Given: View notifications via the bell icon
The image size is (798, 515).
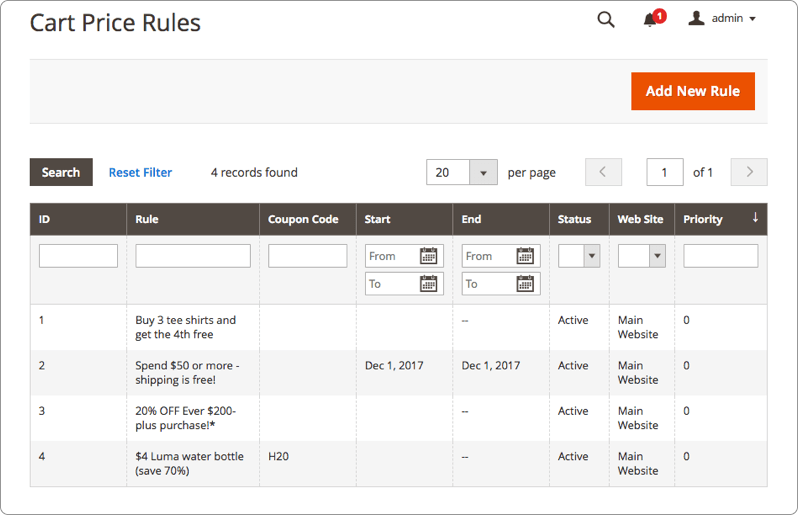Looking at the screenshot, I should pyautogui.click(x=650, y=19).
